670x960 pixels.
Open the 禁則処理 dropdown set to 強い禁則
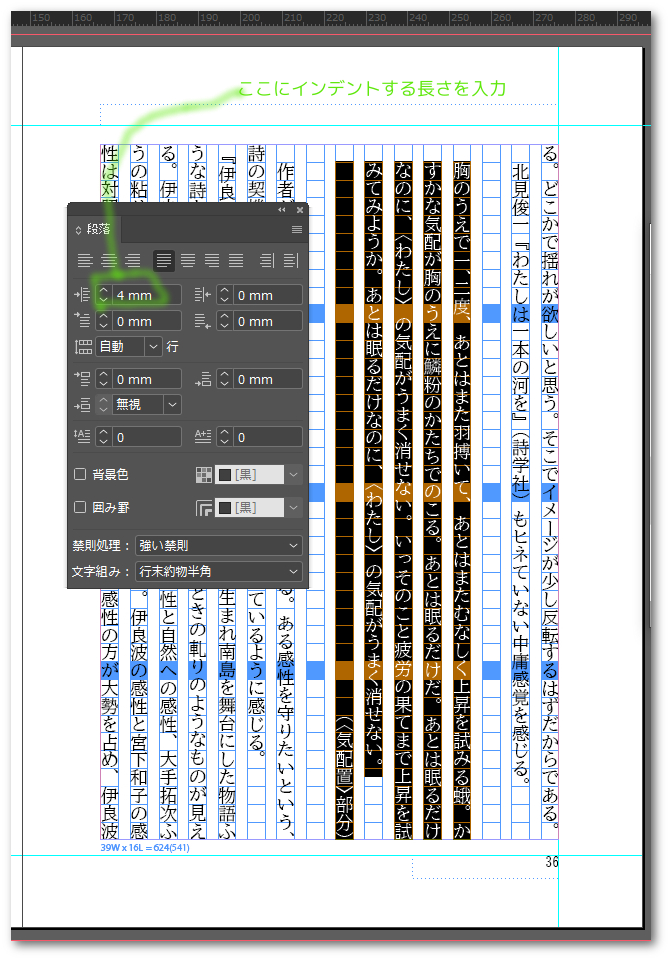pos(218,546)
